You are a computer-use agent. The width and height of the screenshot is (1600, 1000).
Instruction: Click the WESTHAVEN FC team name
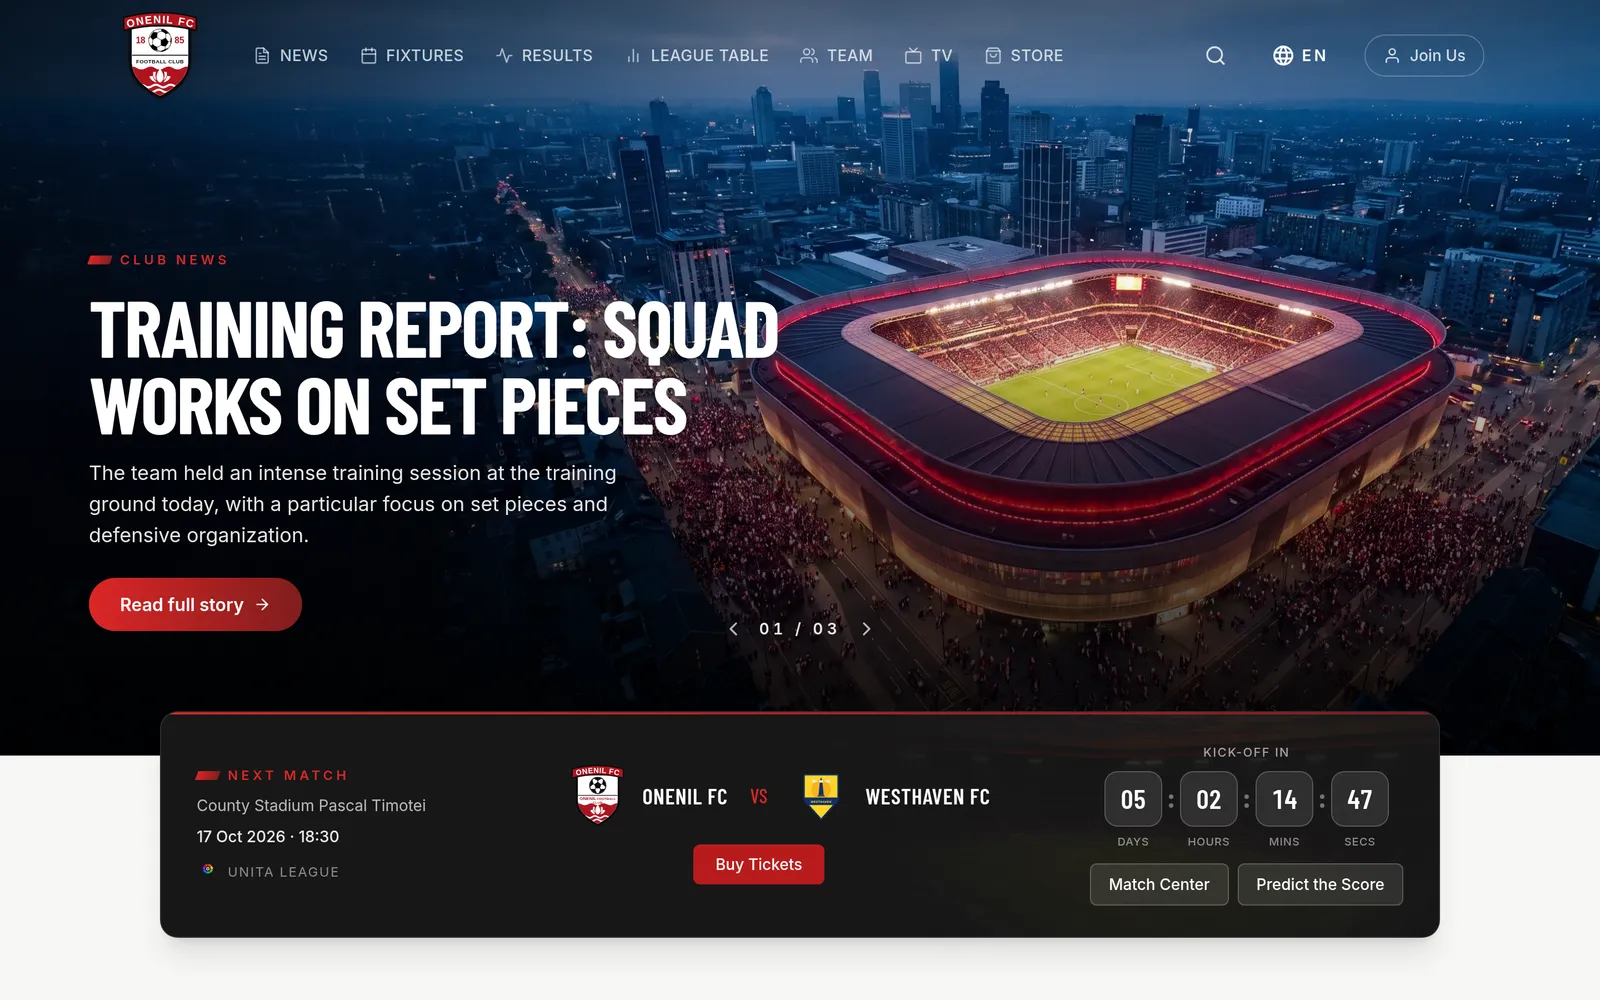[928, 797]
